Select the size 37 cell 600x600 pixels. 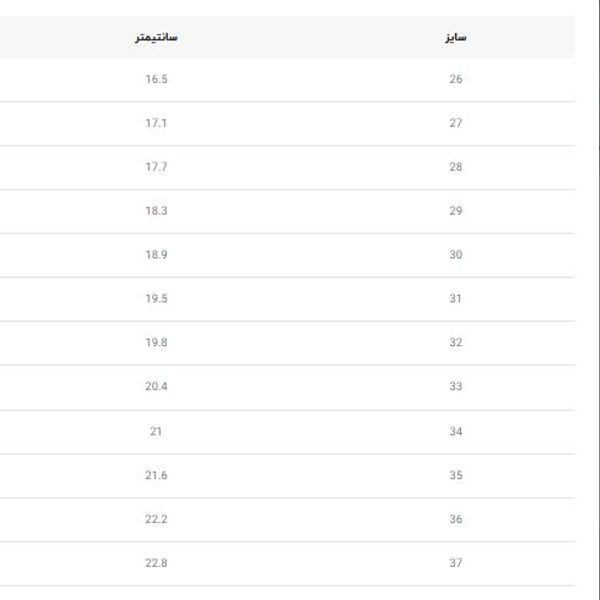click(x=456, y=563)
